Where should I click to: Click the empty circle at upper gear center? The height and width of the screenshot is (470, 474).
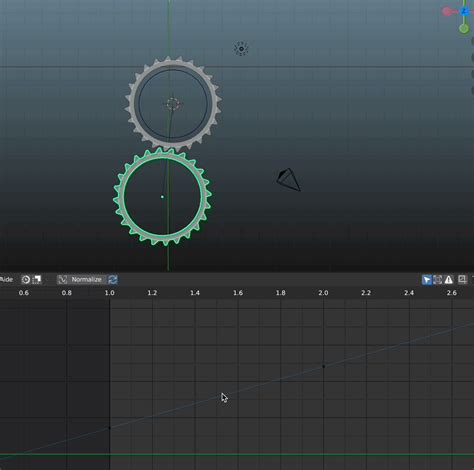[x=173, y=104]
